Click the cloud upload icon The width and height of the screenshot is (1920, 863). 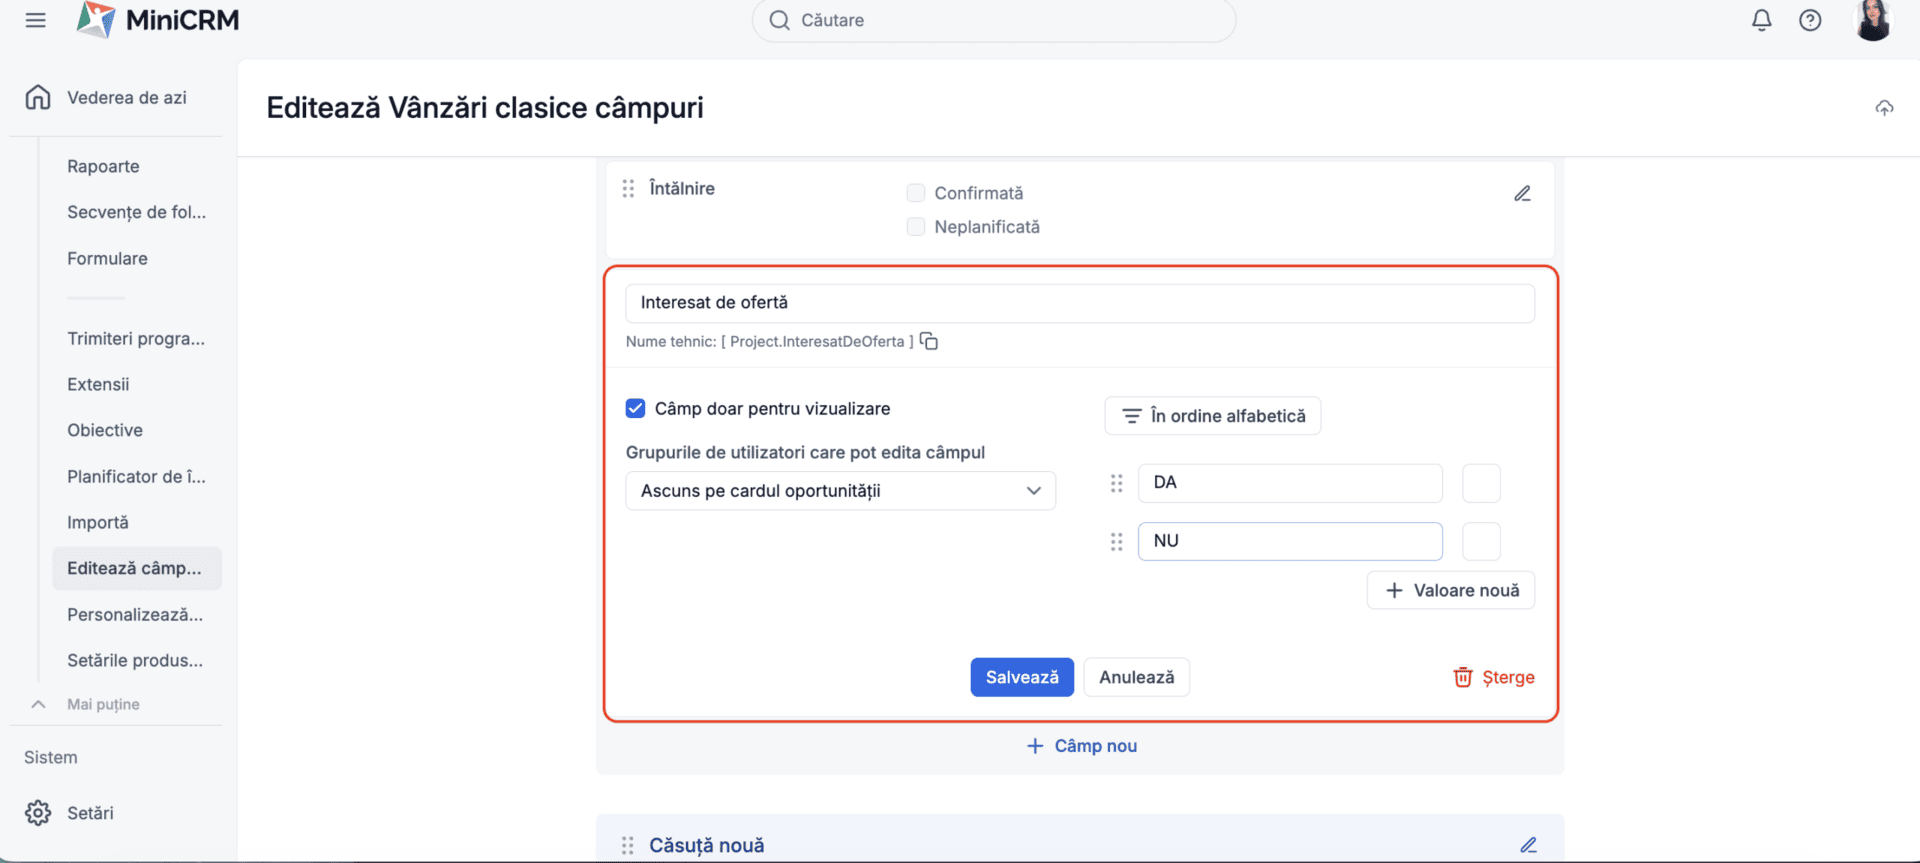pos(1884,108)
